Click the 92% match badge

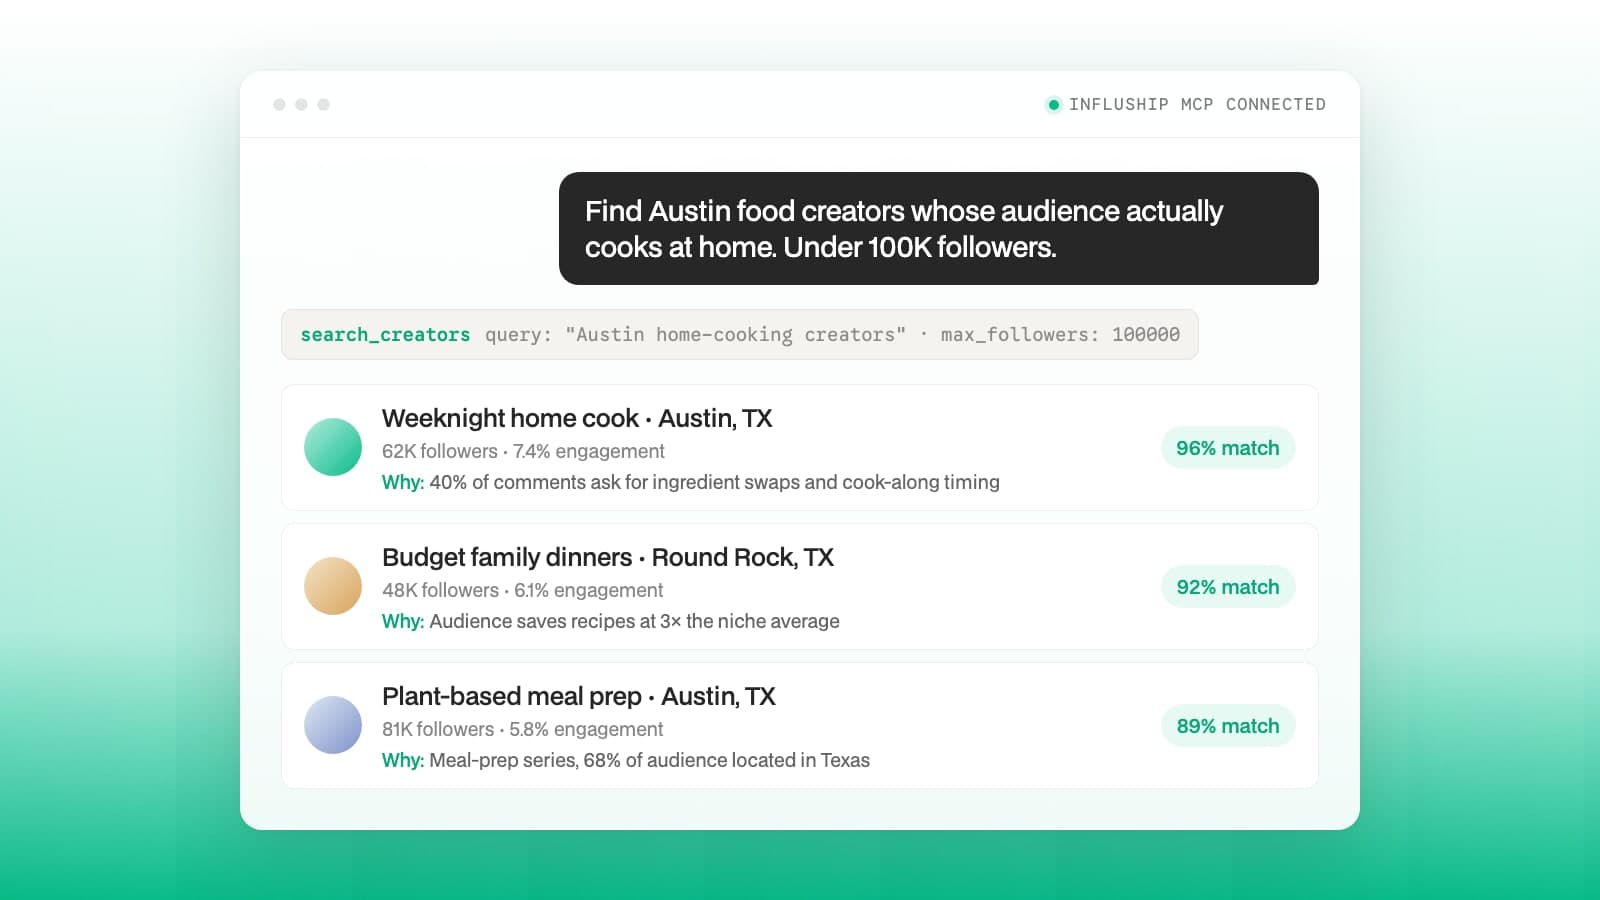(x=1228, y=587)
